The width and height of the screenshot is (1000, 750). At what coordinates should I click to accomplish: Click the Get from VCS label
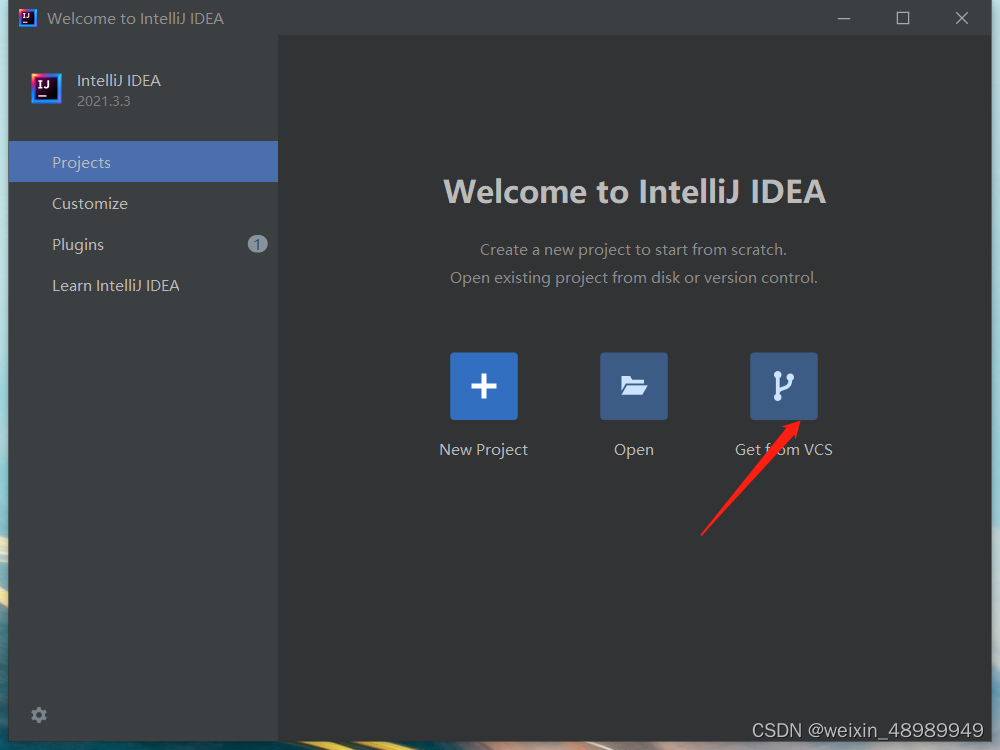pos(783,450)
